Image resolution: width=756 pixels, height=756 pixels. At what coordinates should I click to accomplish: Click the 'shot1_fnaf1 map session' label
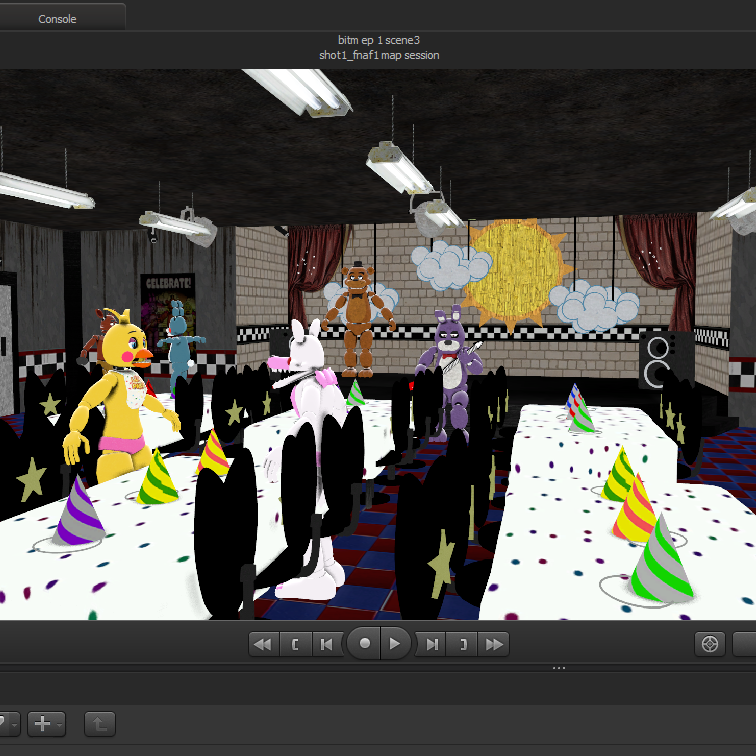(x=378, y=55)
